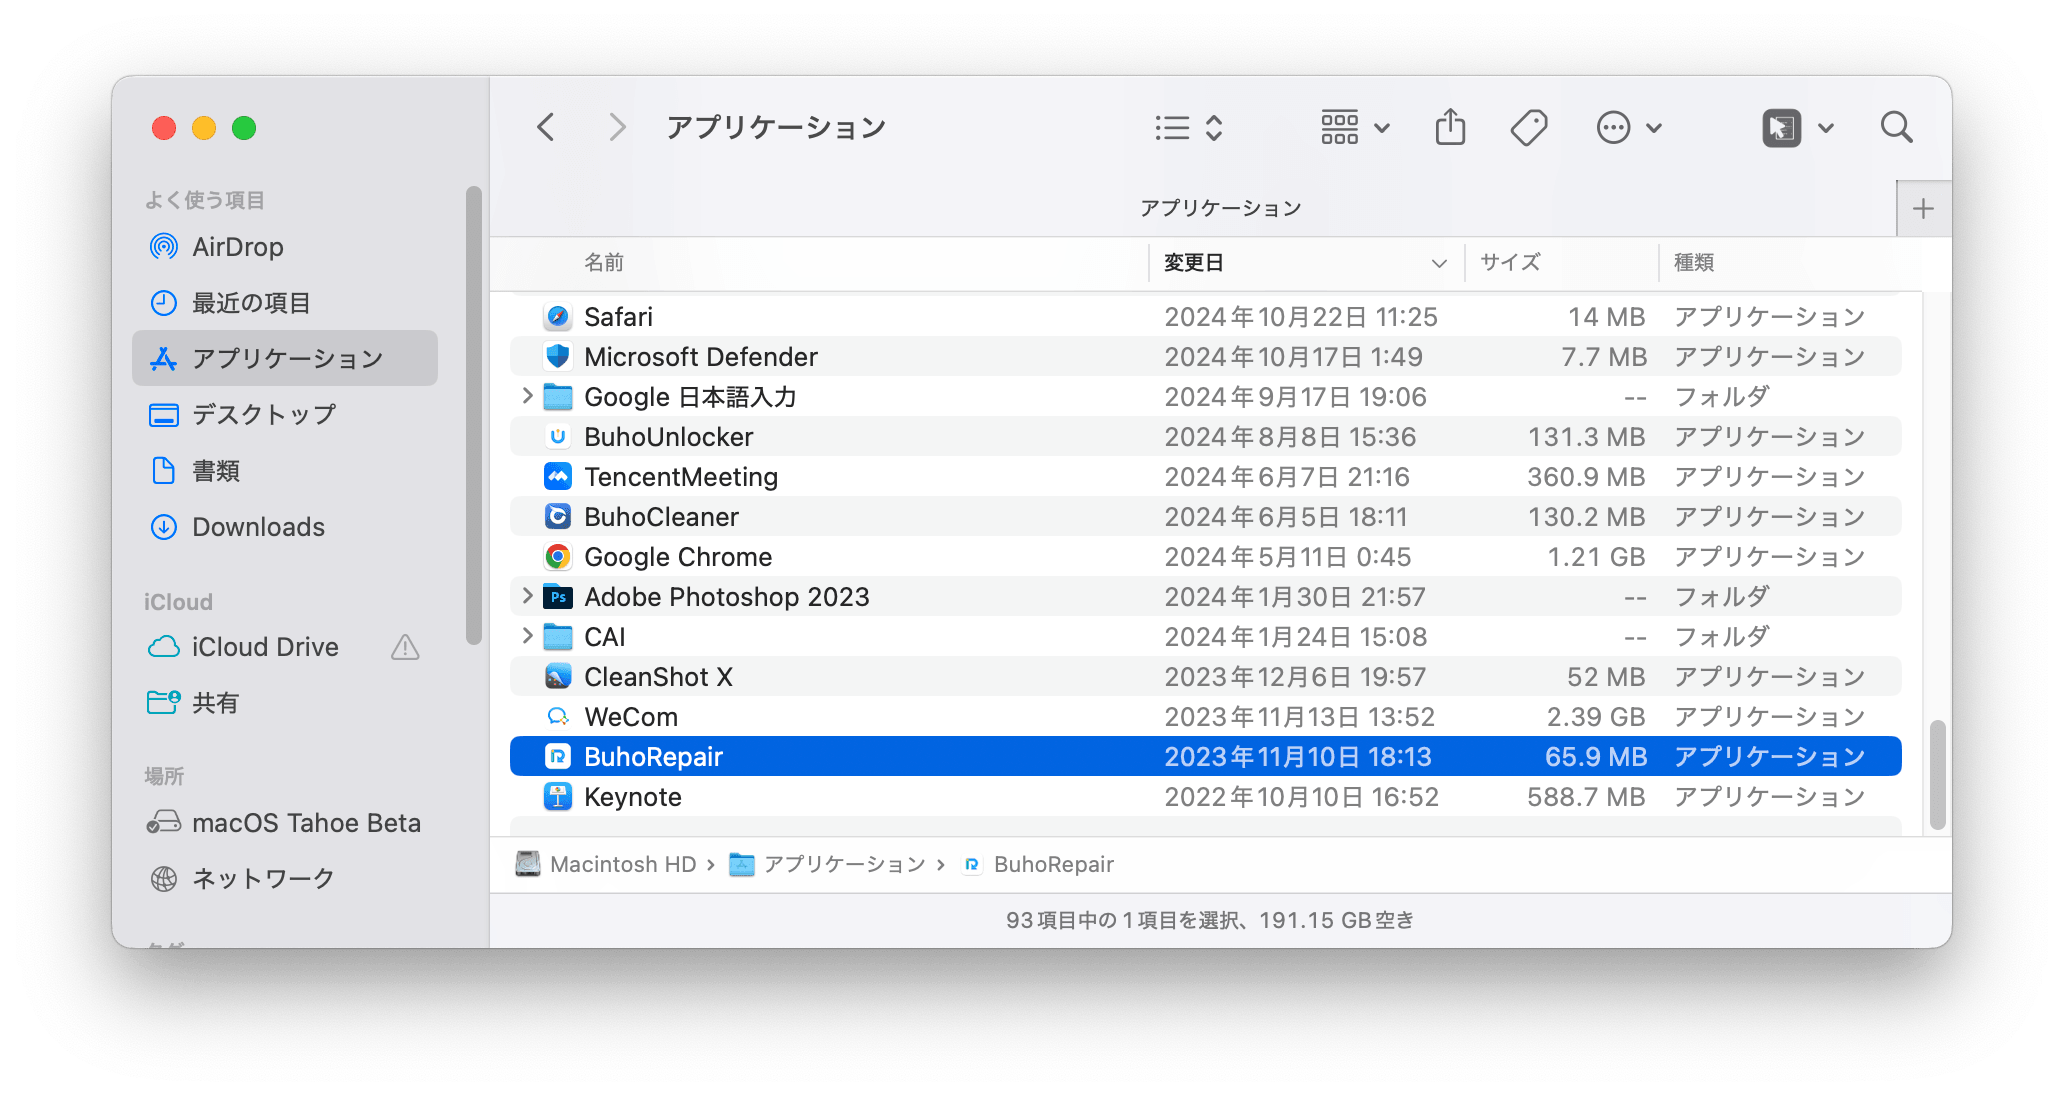The image size is (2064, 1096).
Task: Click the TencentMeeting app icon
Action: pos(558,477)
